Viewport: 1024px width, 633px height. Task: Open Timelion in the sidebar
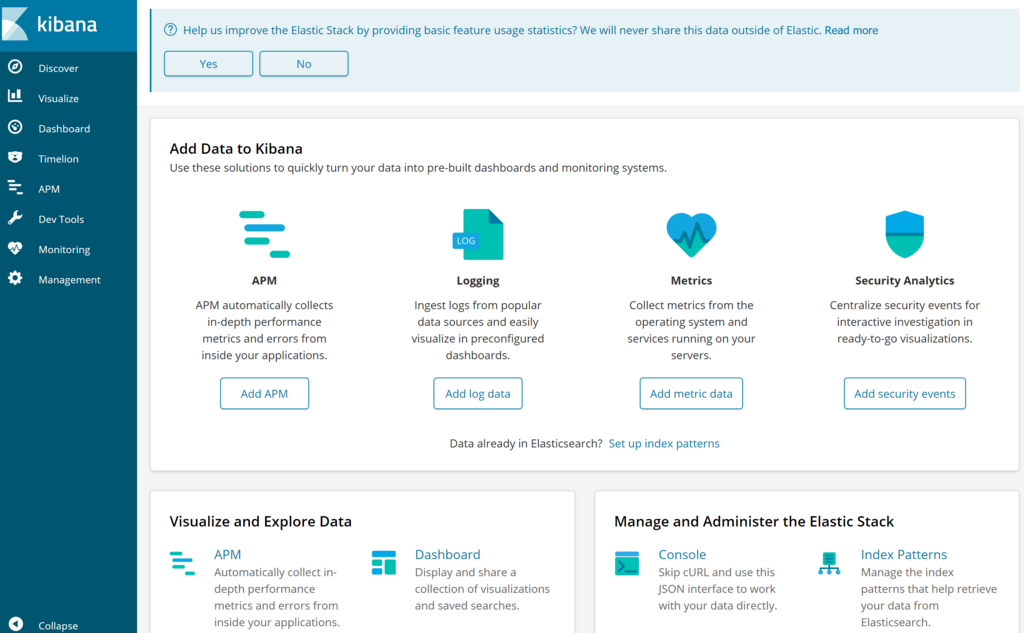tap(58, 159)
